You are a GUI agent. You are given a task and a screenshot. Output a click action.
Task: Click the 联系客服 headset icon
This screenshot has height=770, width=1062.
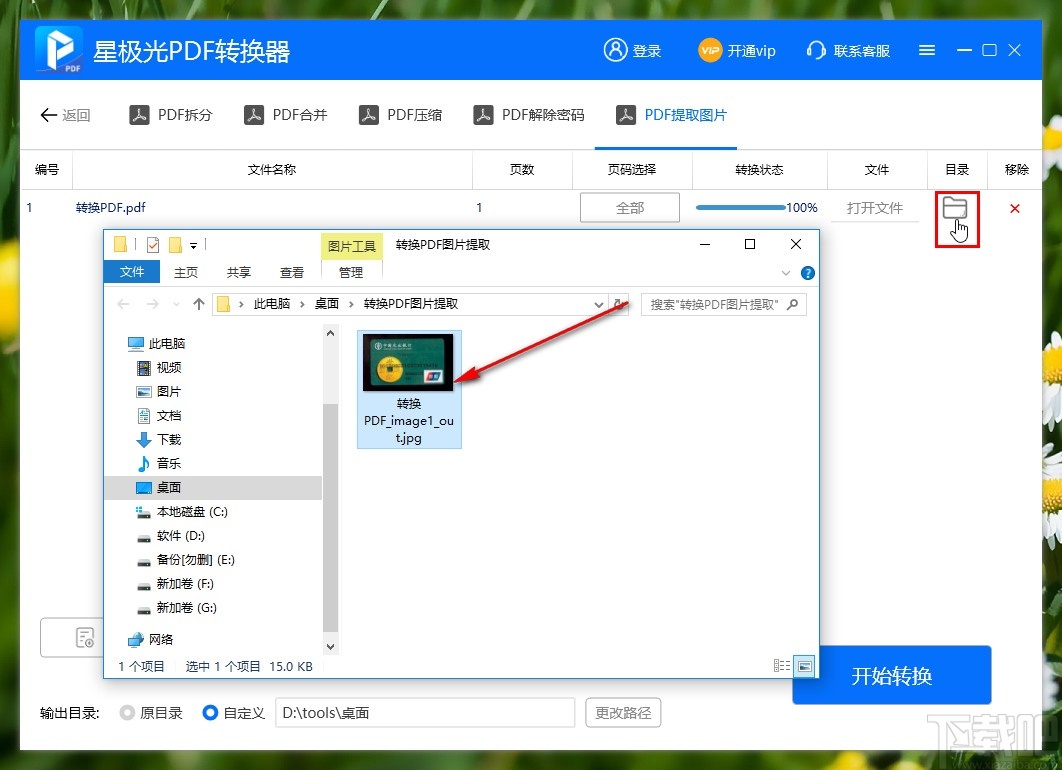[x=816, y=50]
